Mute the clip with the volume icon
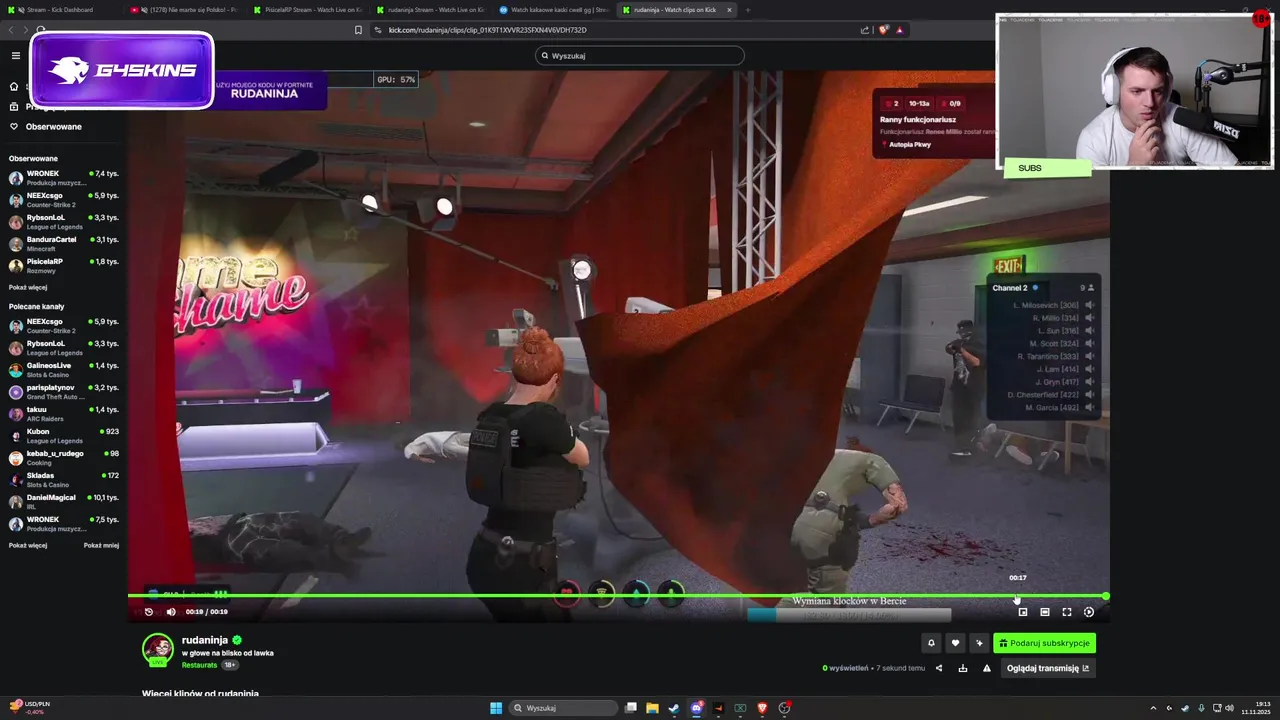The image size is (1280, 720). tap(171, 612)
